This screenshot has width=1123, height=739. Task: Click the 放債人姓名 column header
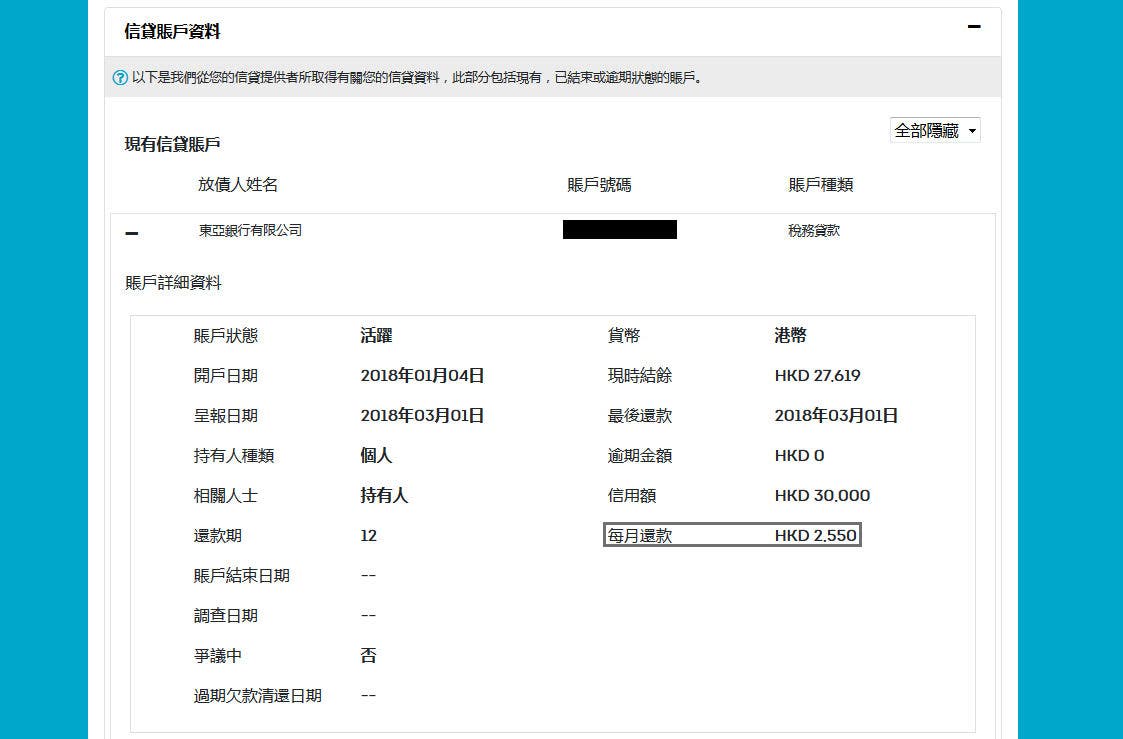pyautogui.click(x=238, y=185)
